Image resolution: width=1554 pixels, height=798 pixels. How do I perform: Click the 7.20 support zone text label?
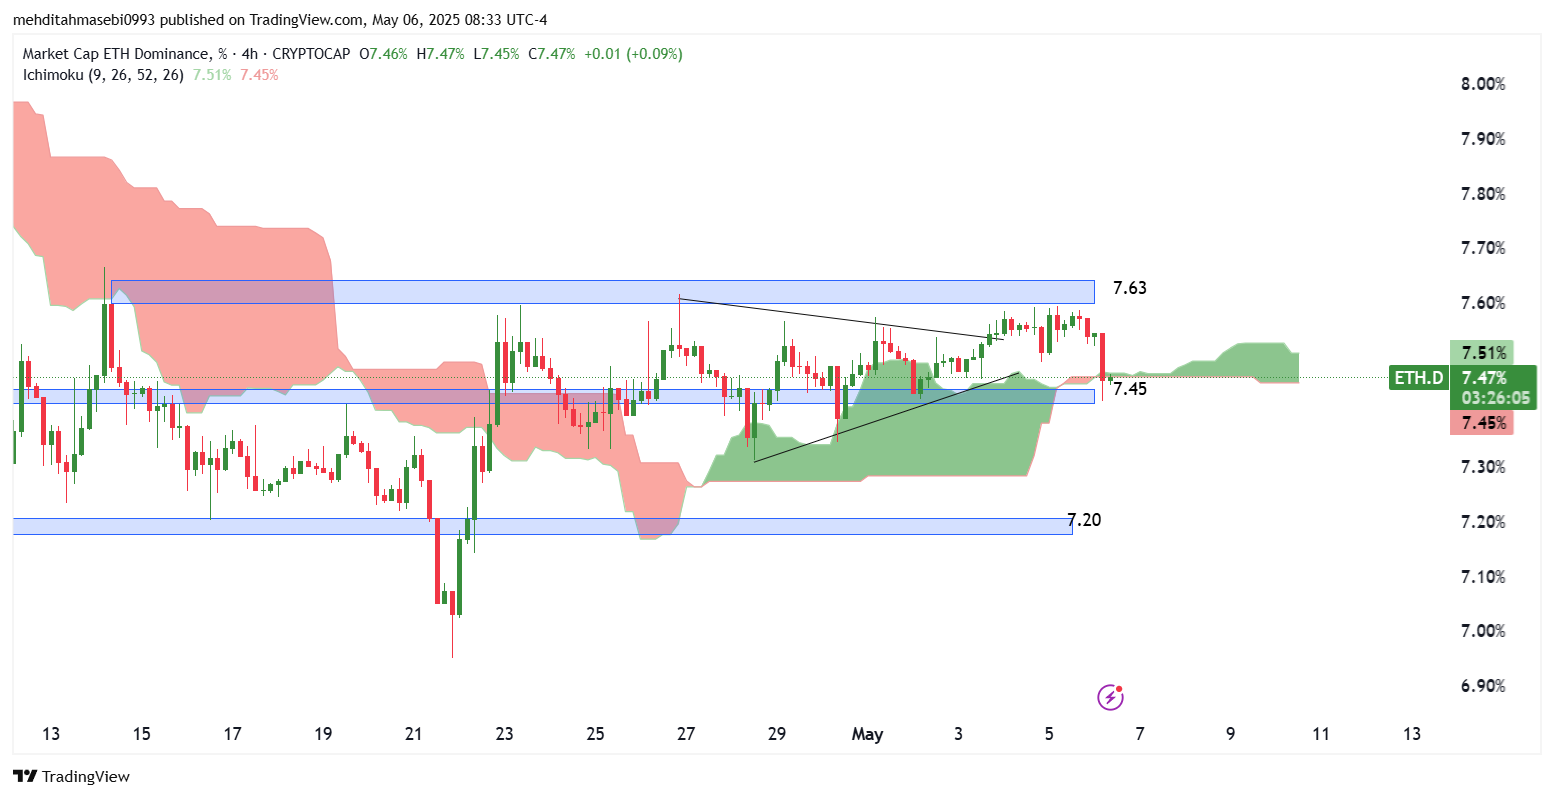pos(1084,520)
